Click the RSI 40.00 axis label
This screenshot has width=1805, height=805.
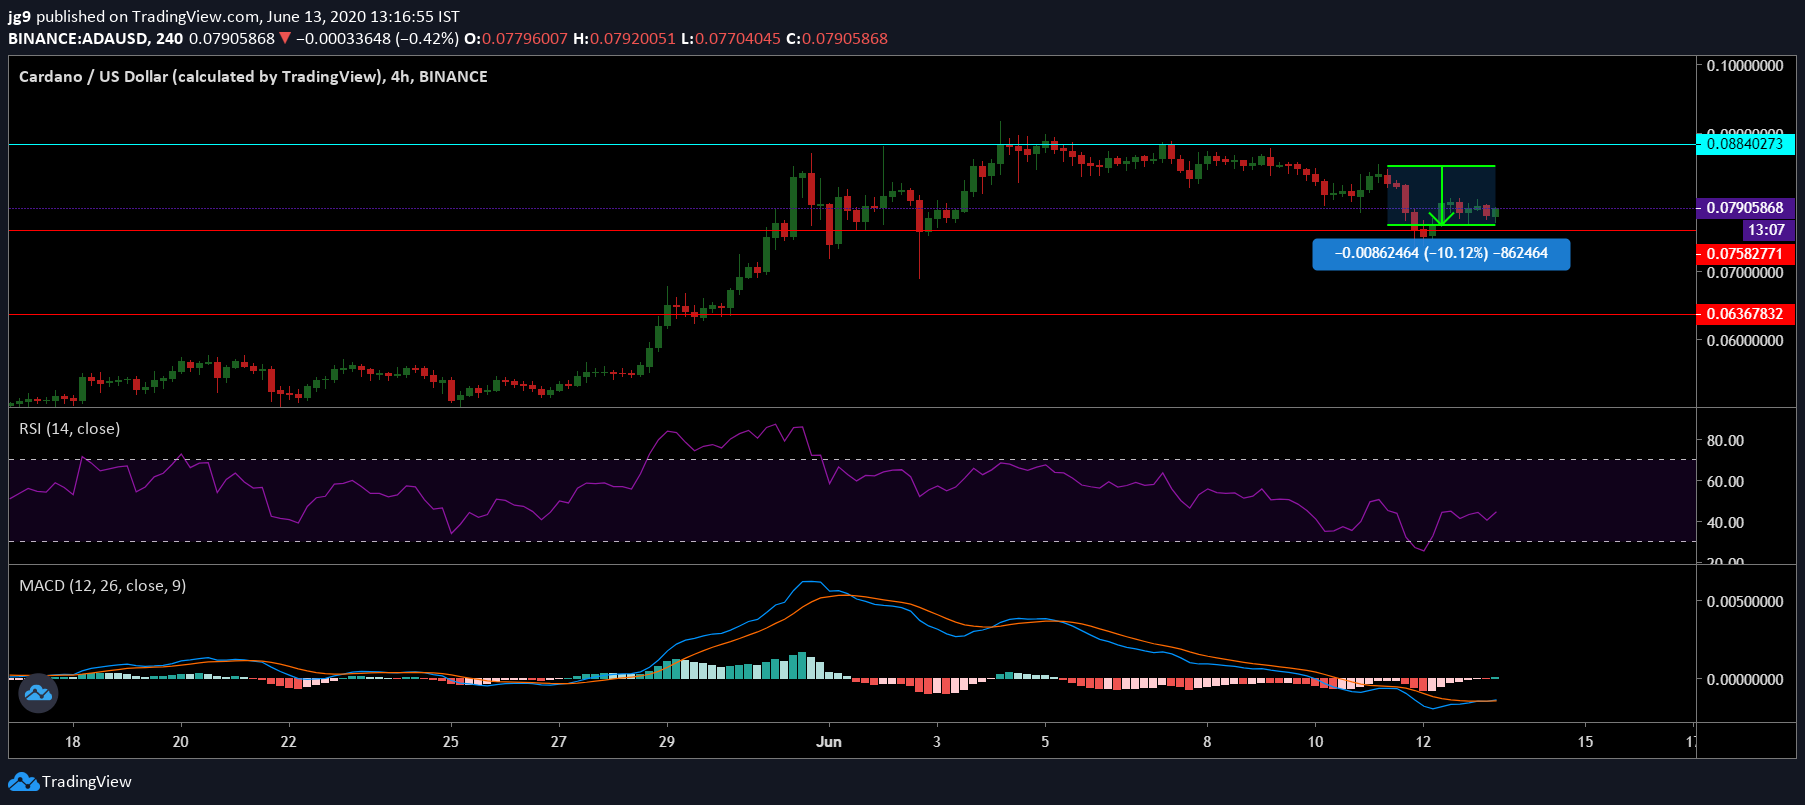(x=1725, y=523)
